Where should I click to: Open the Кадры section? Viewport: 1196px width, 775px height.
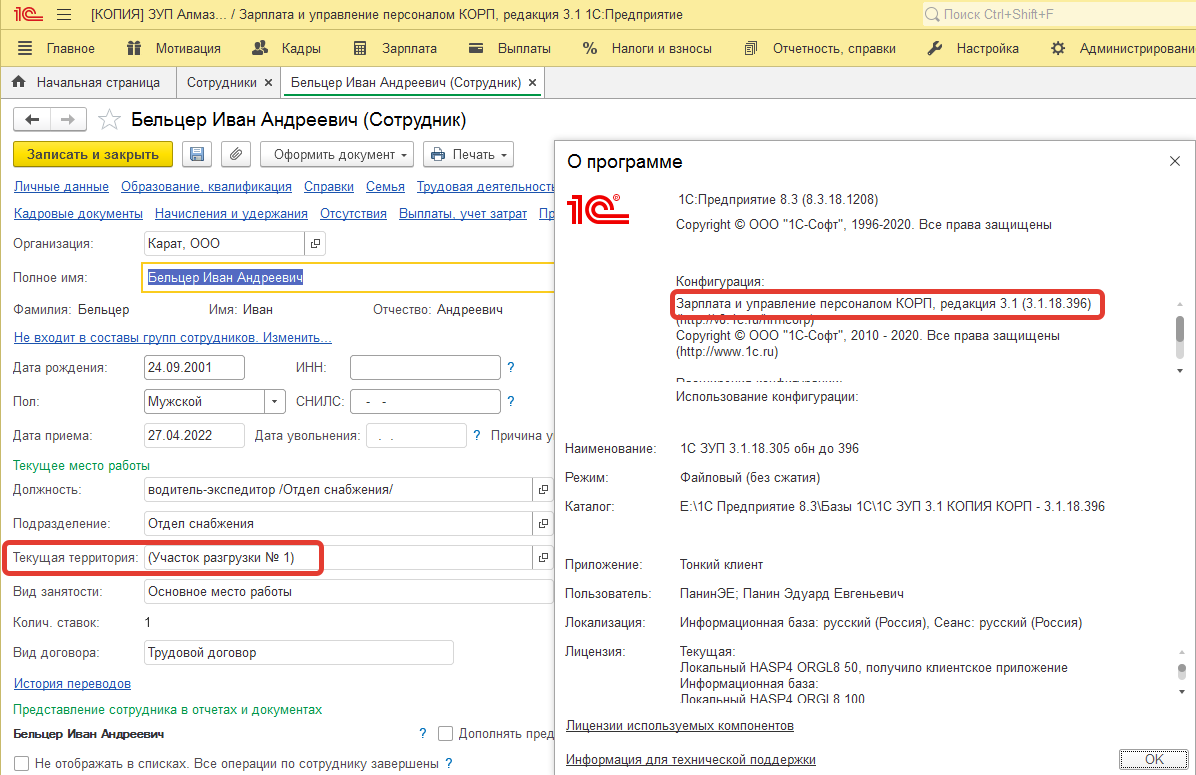tap(287, 48)
